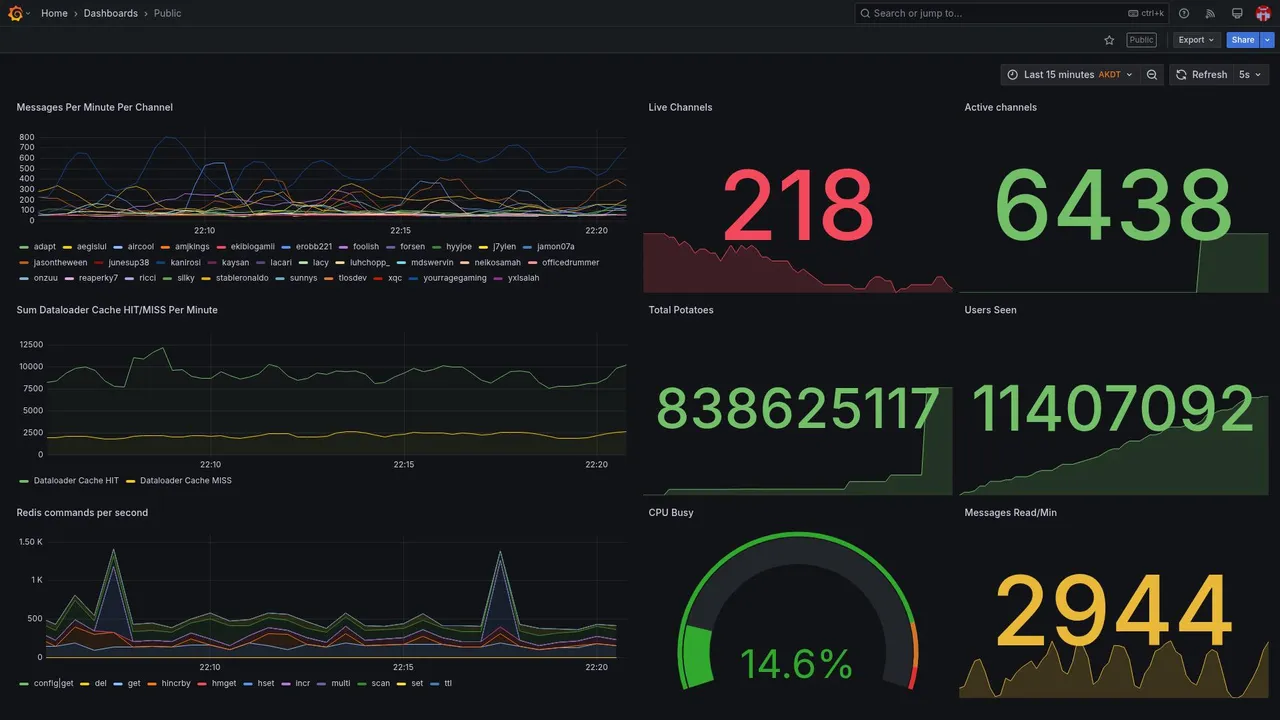Image resolution: width=1280 pixels, height=720 pixels.
Task: Click the adapt legend color swatch
Action: click(23, 246)
